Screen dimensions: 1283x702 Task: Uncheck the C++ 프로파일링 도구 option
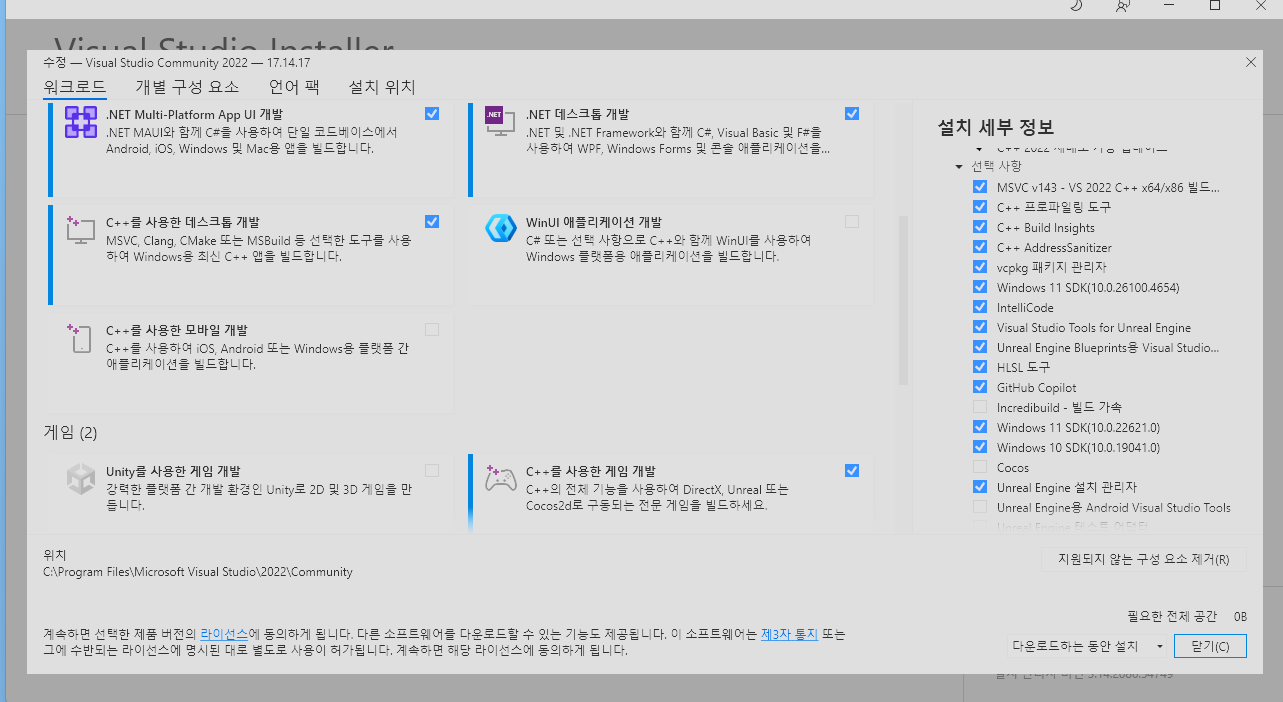coord(979,207)
